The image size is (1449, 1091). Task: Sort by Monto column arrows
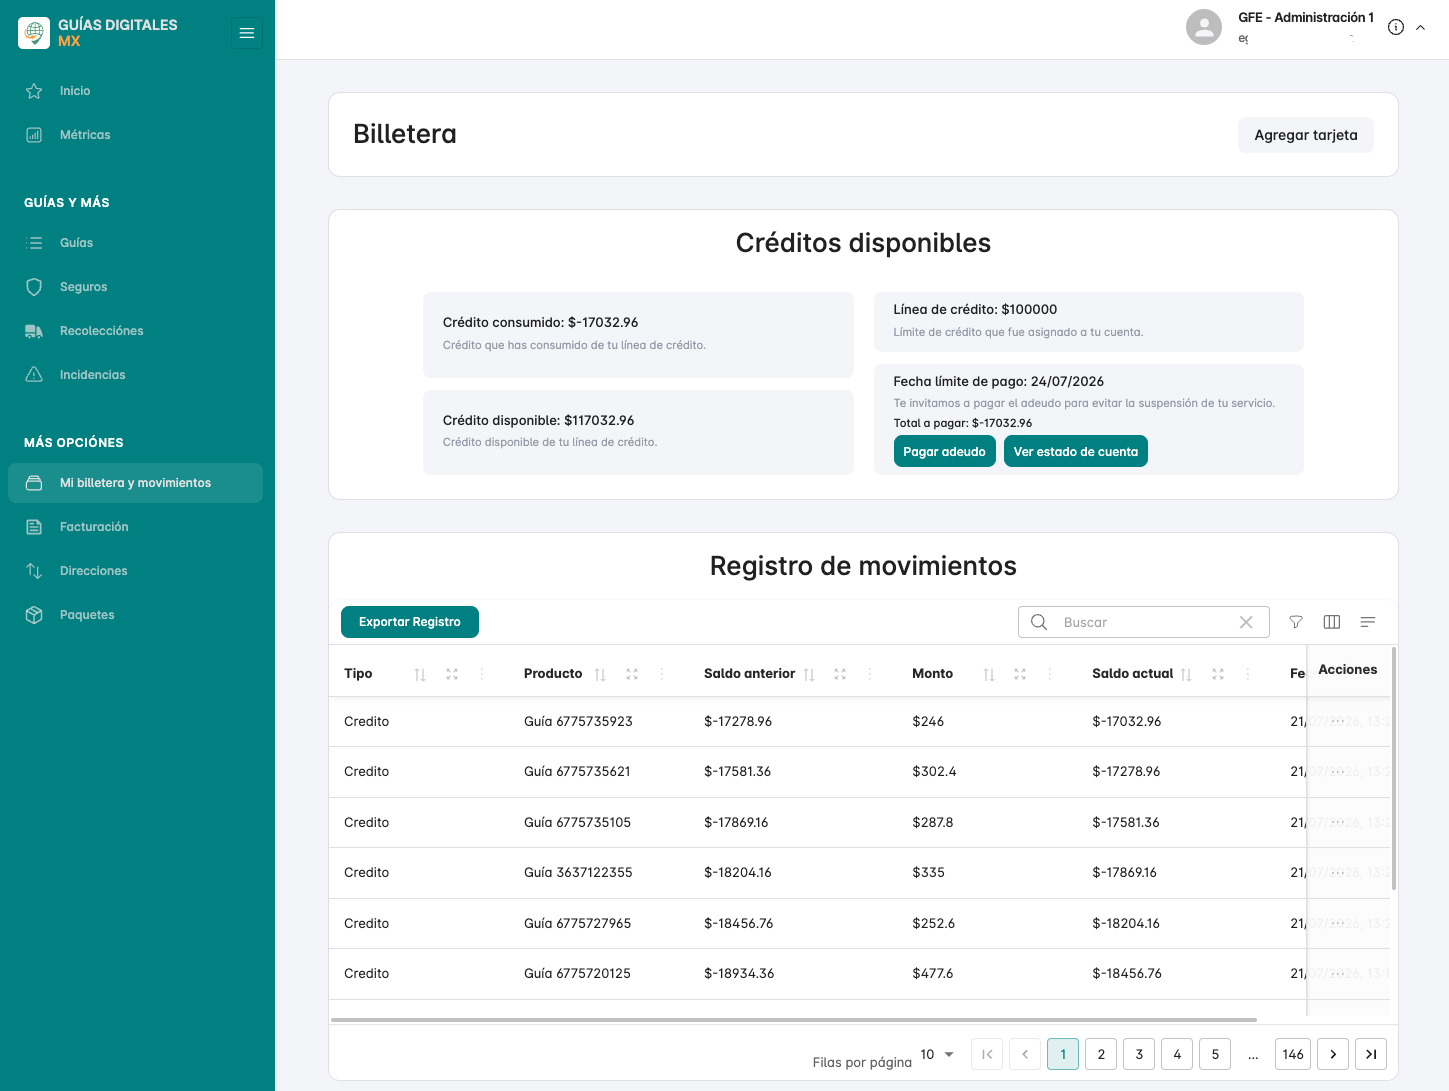(x=989, y=675)
